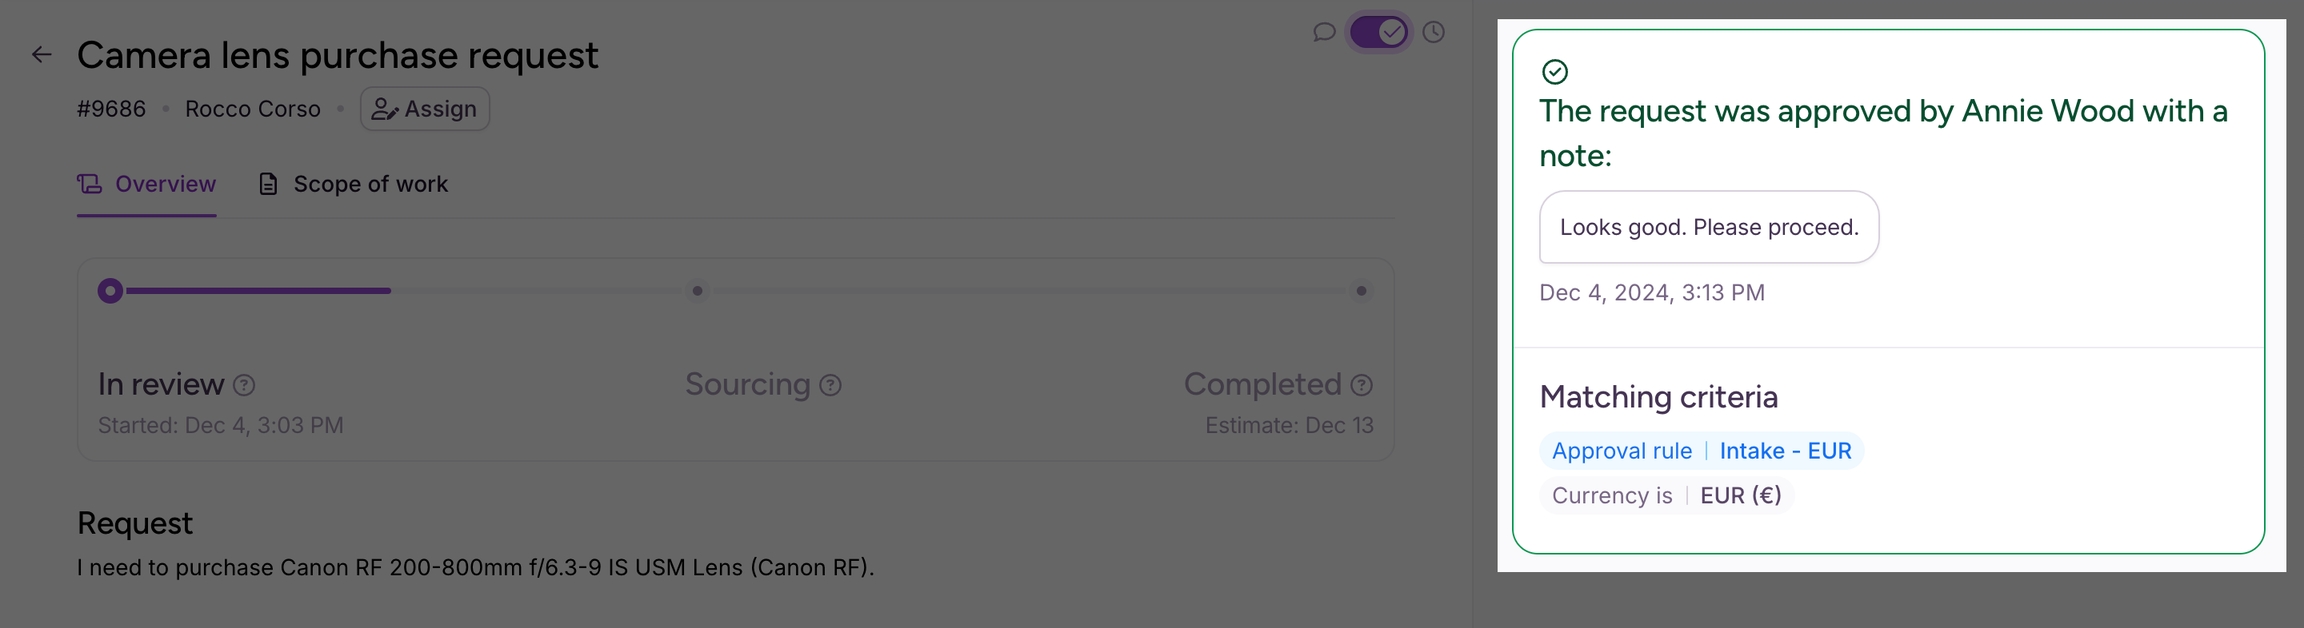
Task: Open the comments speech bubble icon
Action: [x=1324, y=32]
